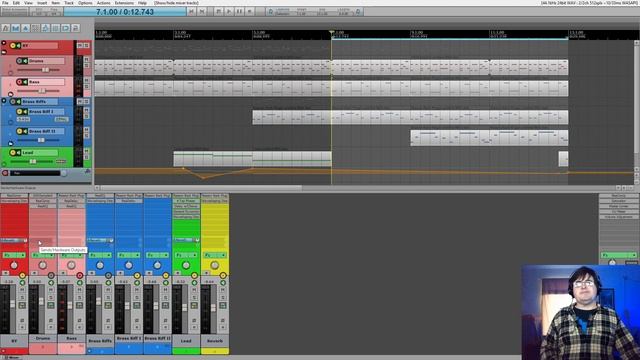Open the Actions menu

tap(104, 3)
